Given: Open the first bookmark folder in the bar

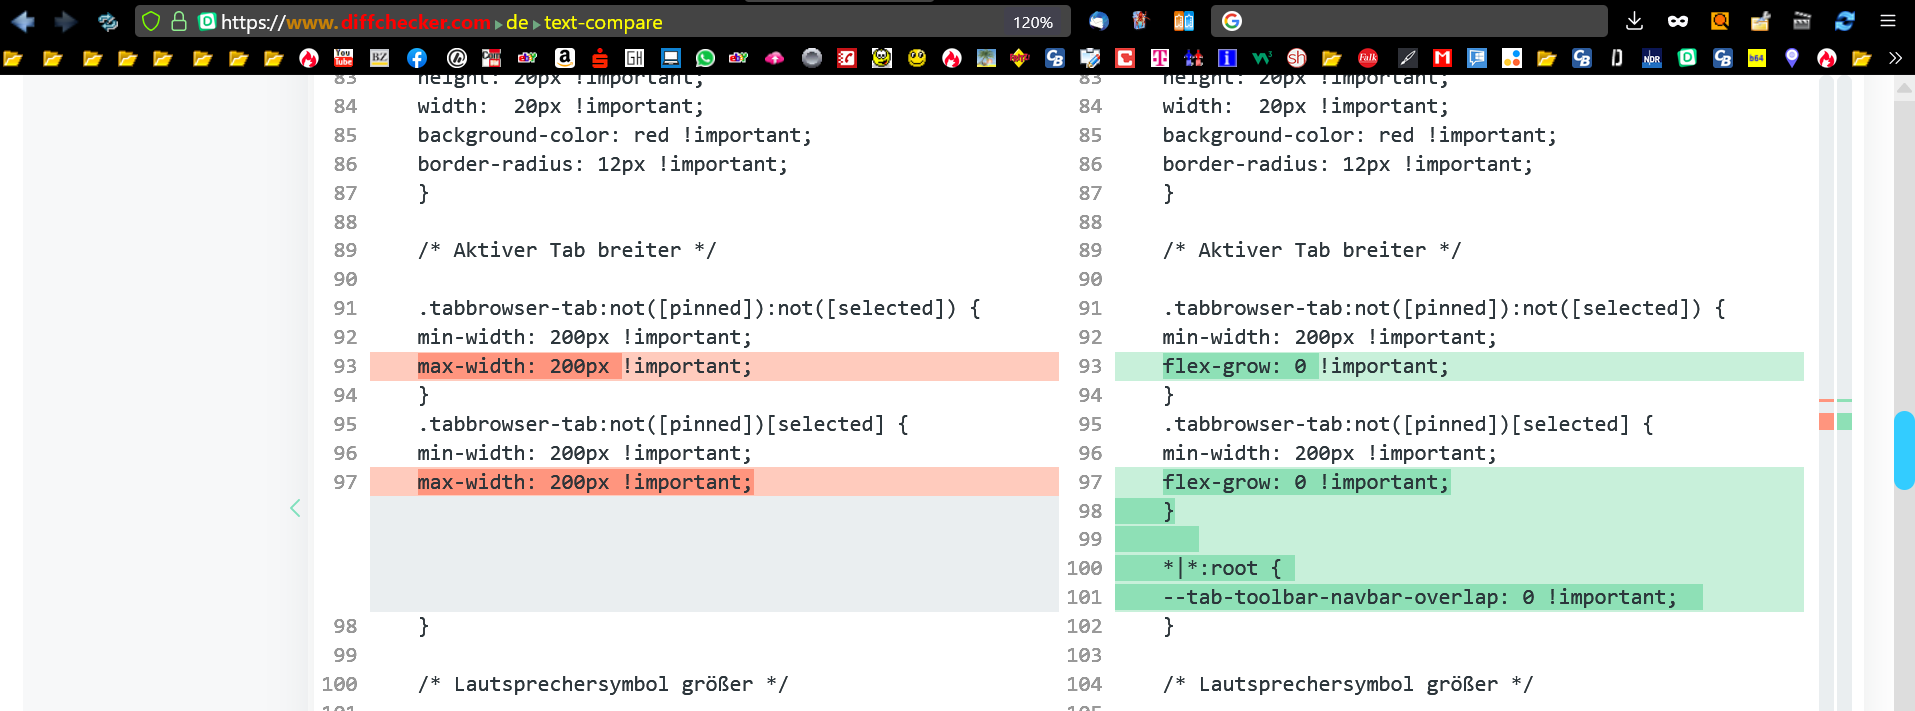Looking at the screenshot, I should point(13,58).
